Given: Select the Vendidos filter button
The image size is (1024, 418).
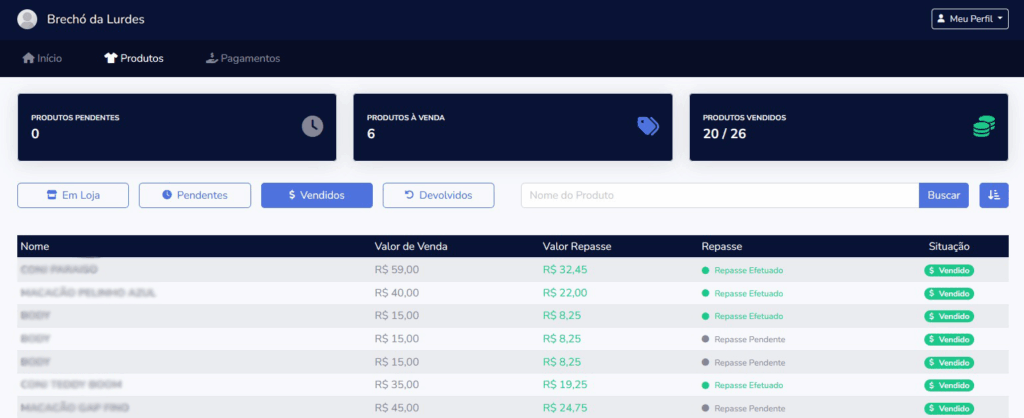Looking at the screenshot, I should [x=316, y=195].
